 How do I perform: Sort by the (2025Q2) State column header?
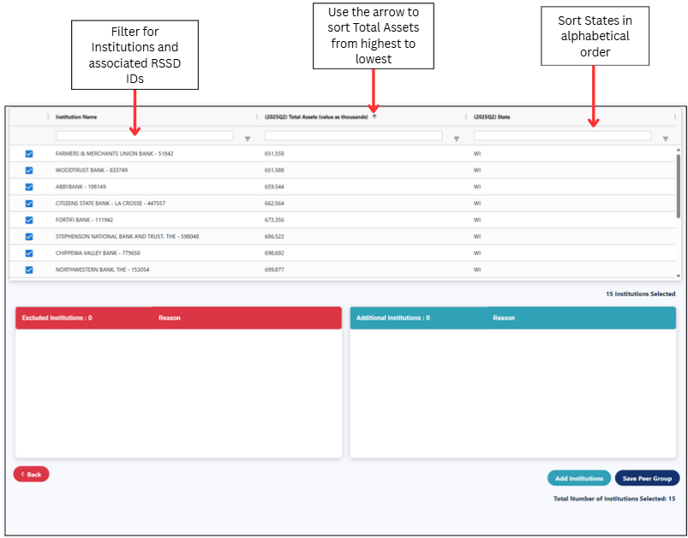click(x=492, y=117)
